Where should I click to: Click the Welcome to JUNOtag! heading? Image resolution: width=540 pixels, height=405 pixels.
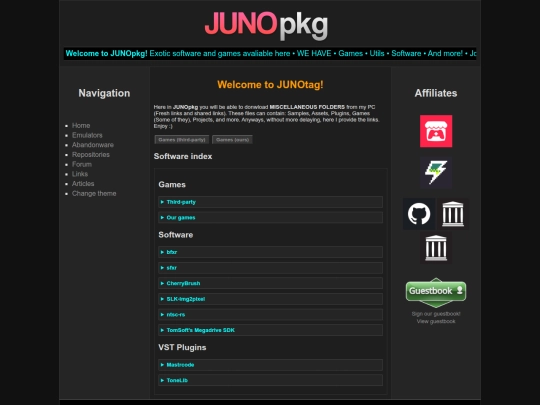tap(270, 85)
